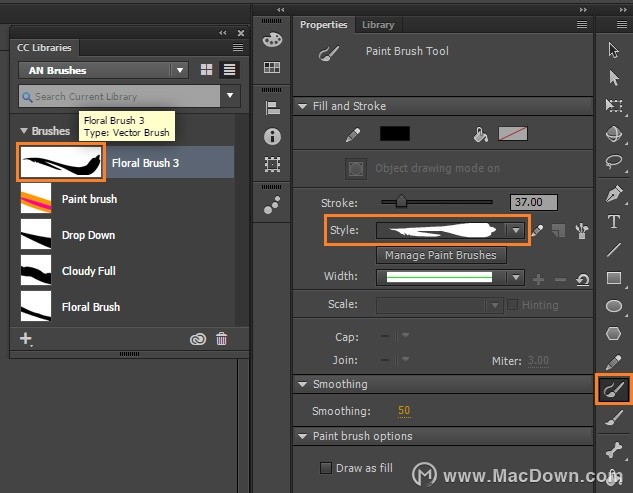633x493 pixels.
Task: Select the PolyStar hexagon tool
Action: (614, 334)
